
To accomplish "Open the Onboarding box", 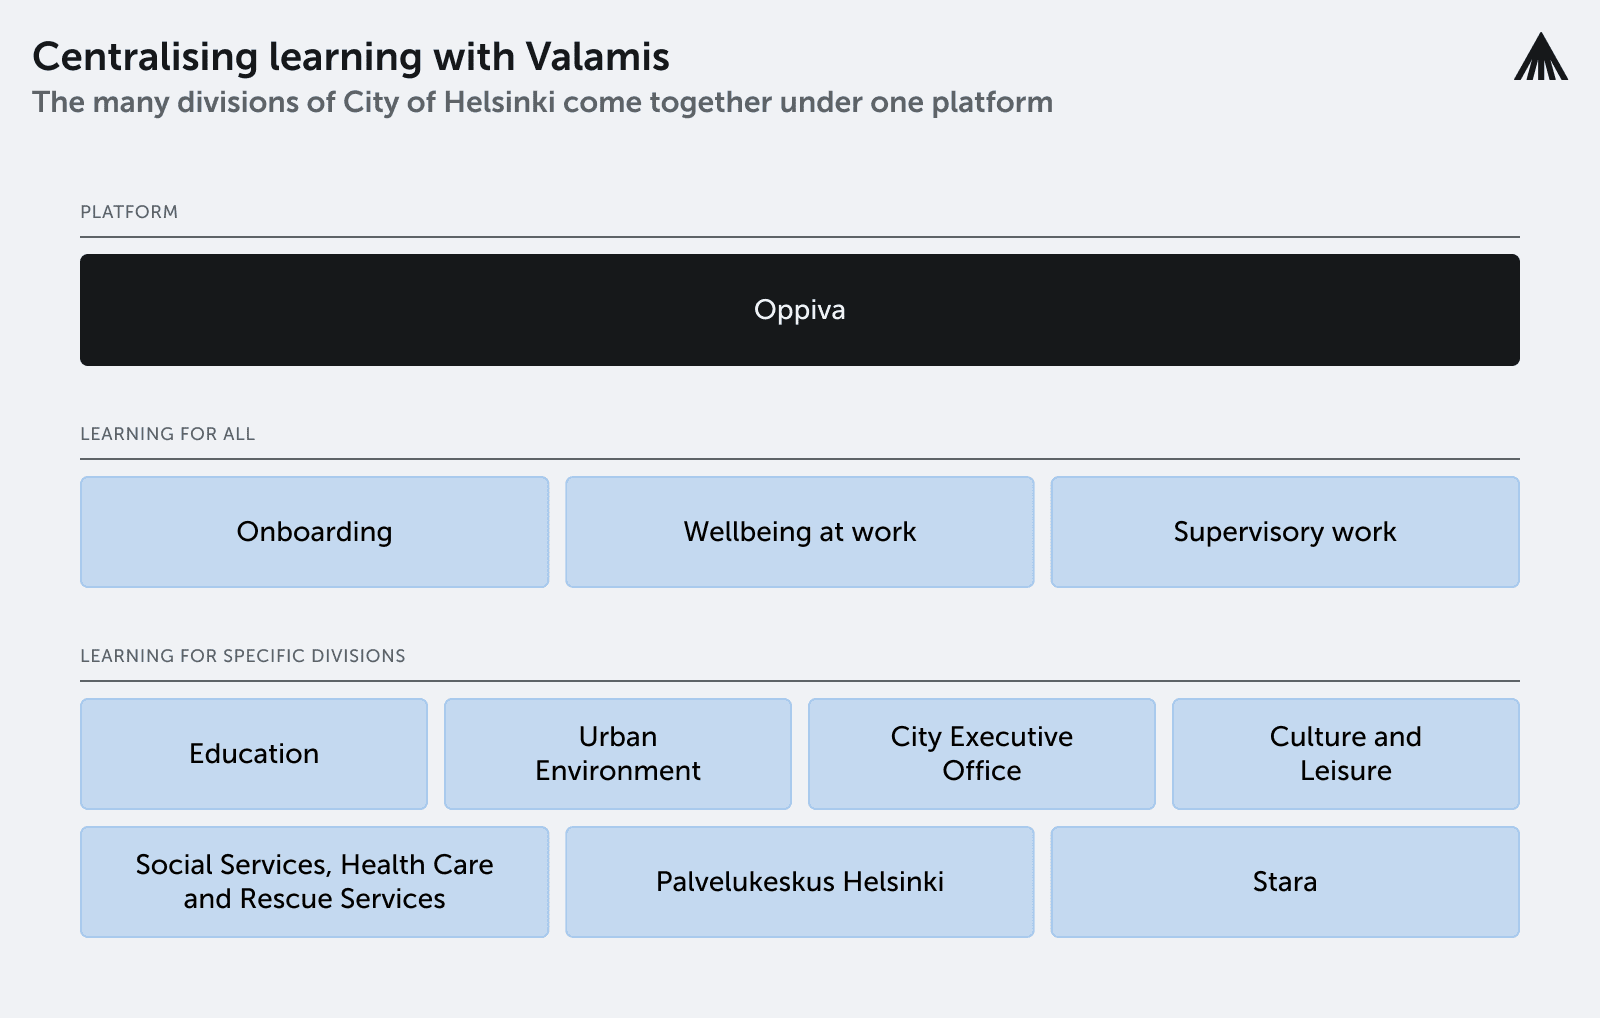I will pyautogui.click(x=315, y=532).
